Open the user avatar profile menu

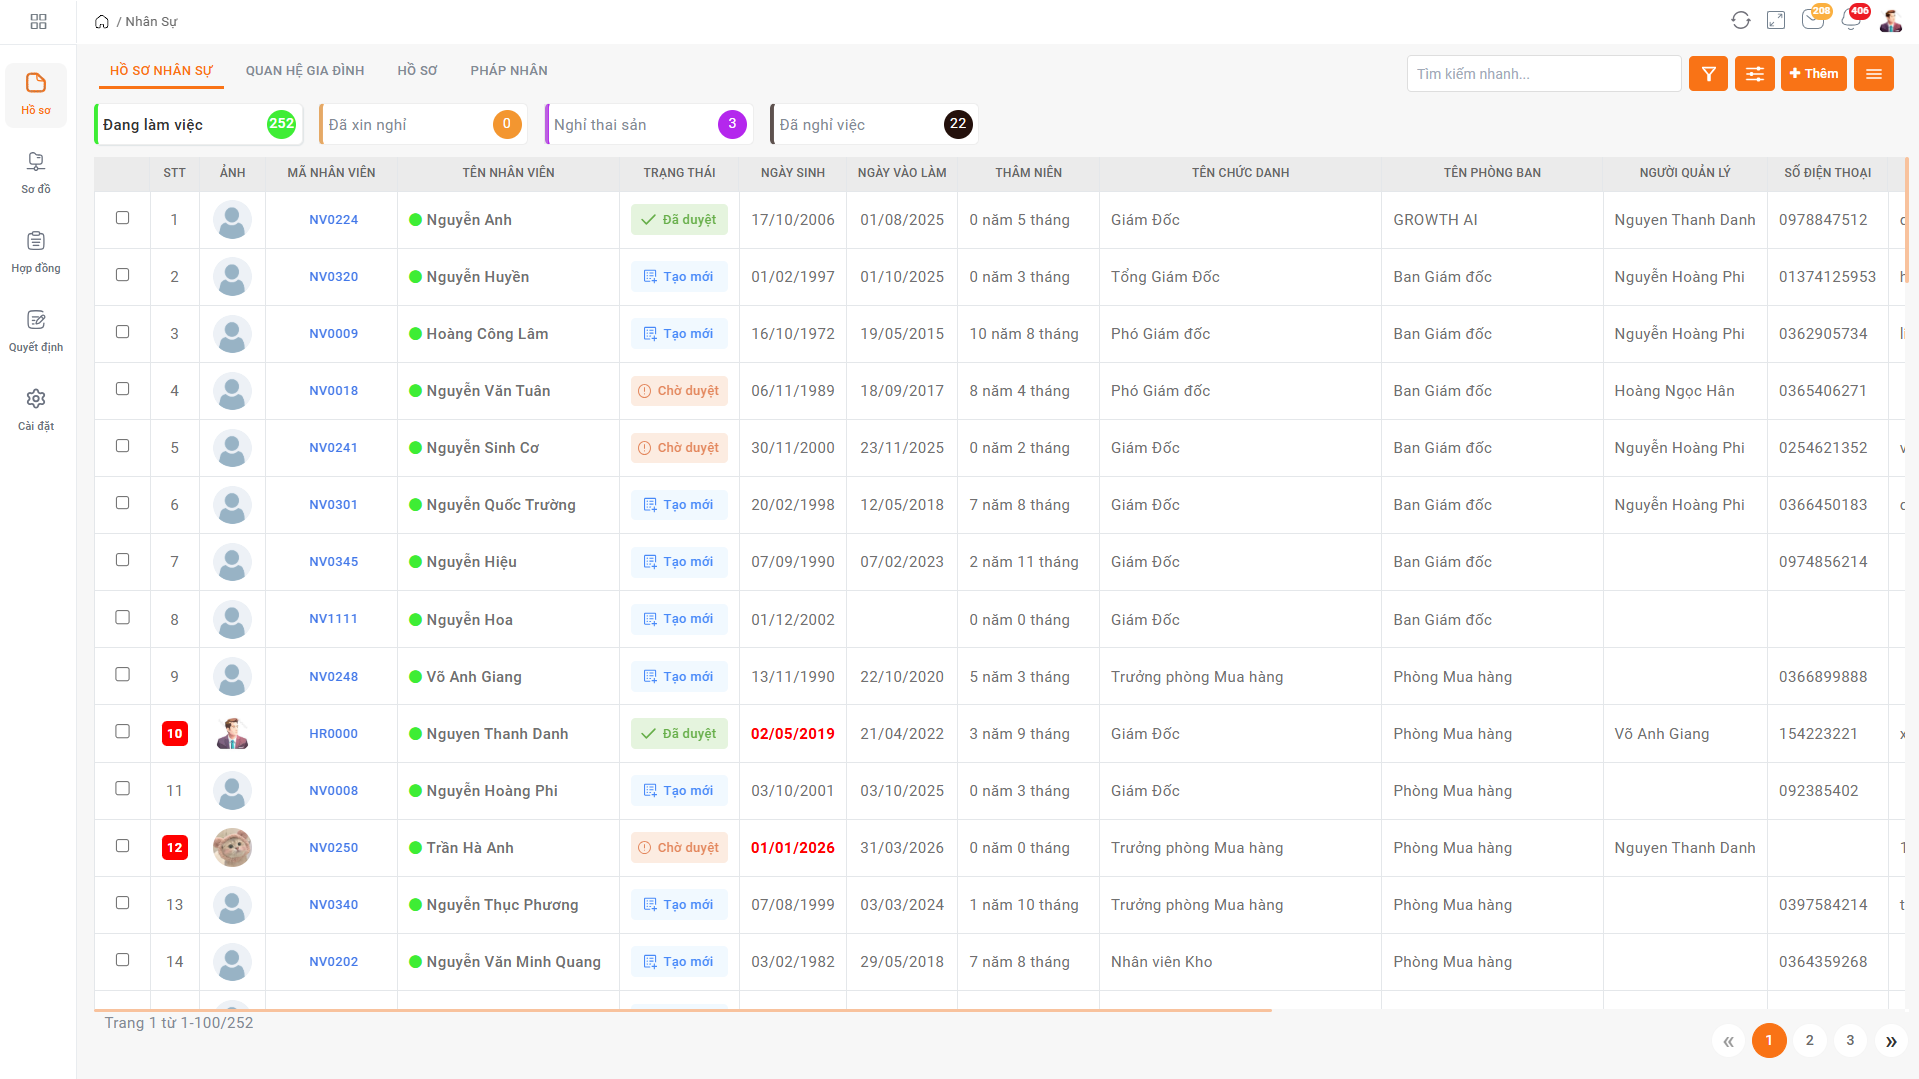coord(1891,21)
